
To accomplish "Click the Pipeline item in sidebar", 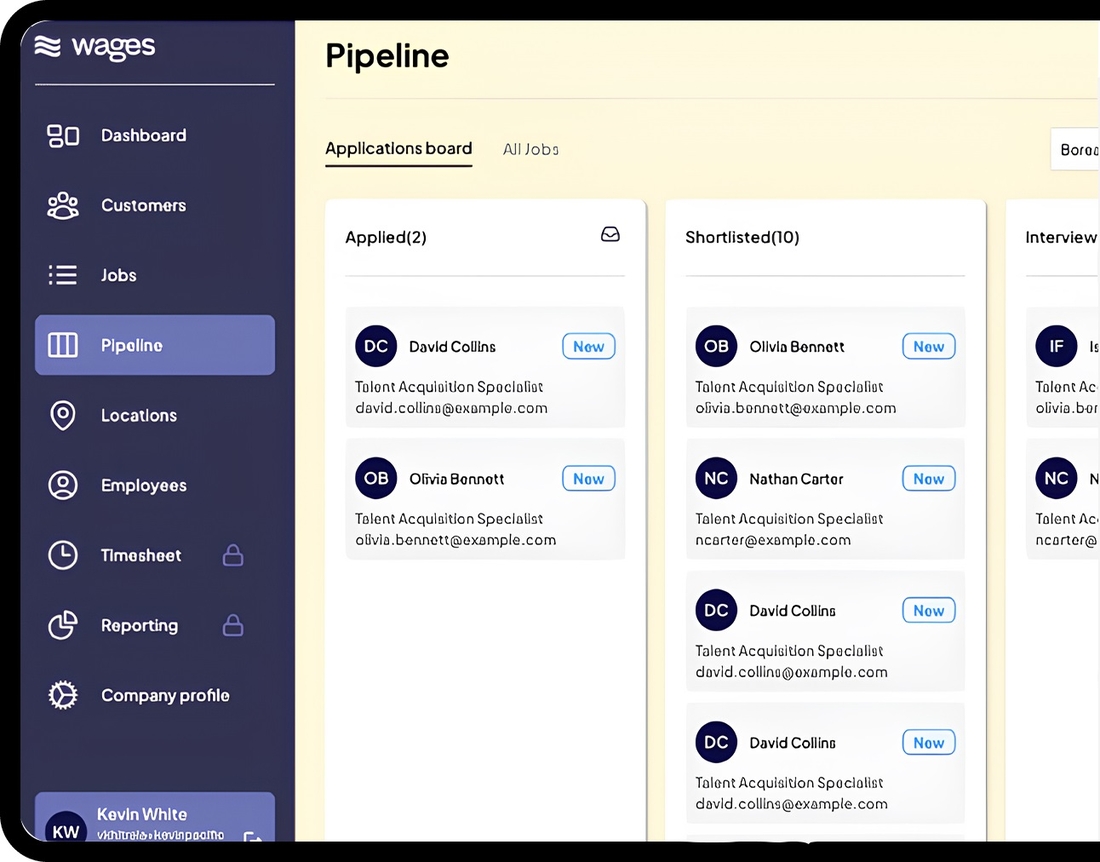I will tap(155, 345).
